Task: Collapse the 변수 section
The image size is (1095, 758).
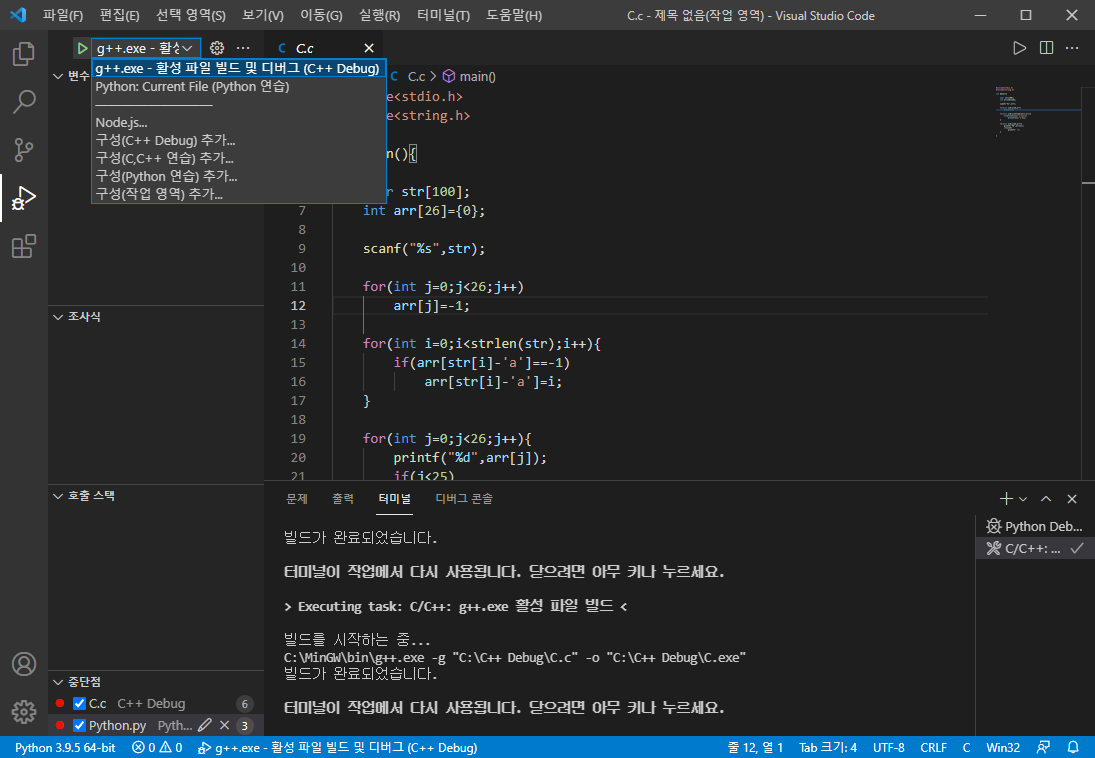Action: (x=58, y=76)
